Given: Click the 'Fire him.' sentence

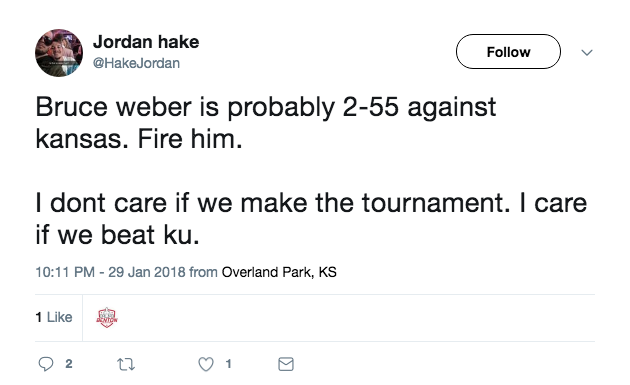Looking at the screenshot, I should coord(190,139).
